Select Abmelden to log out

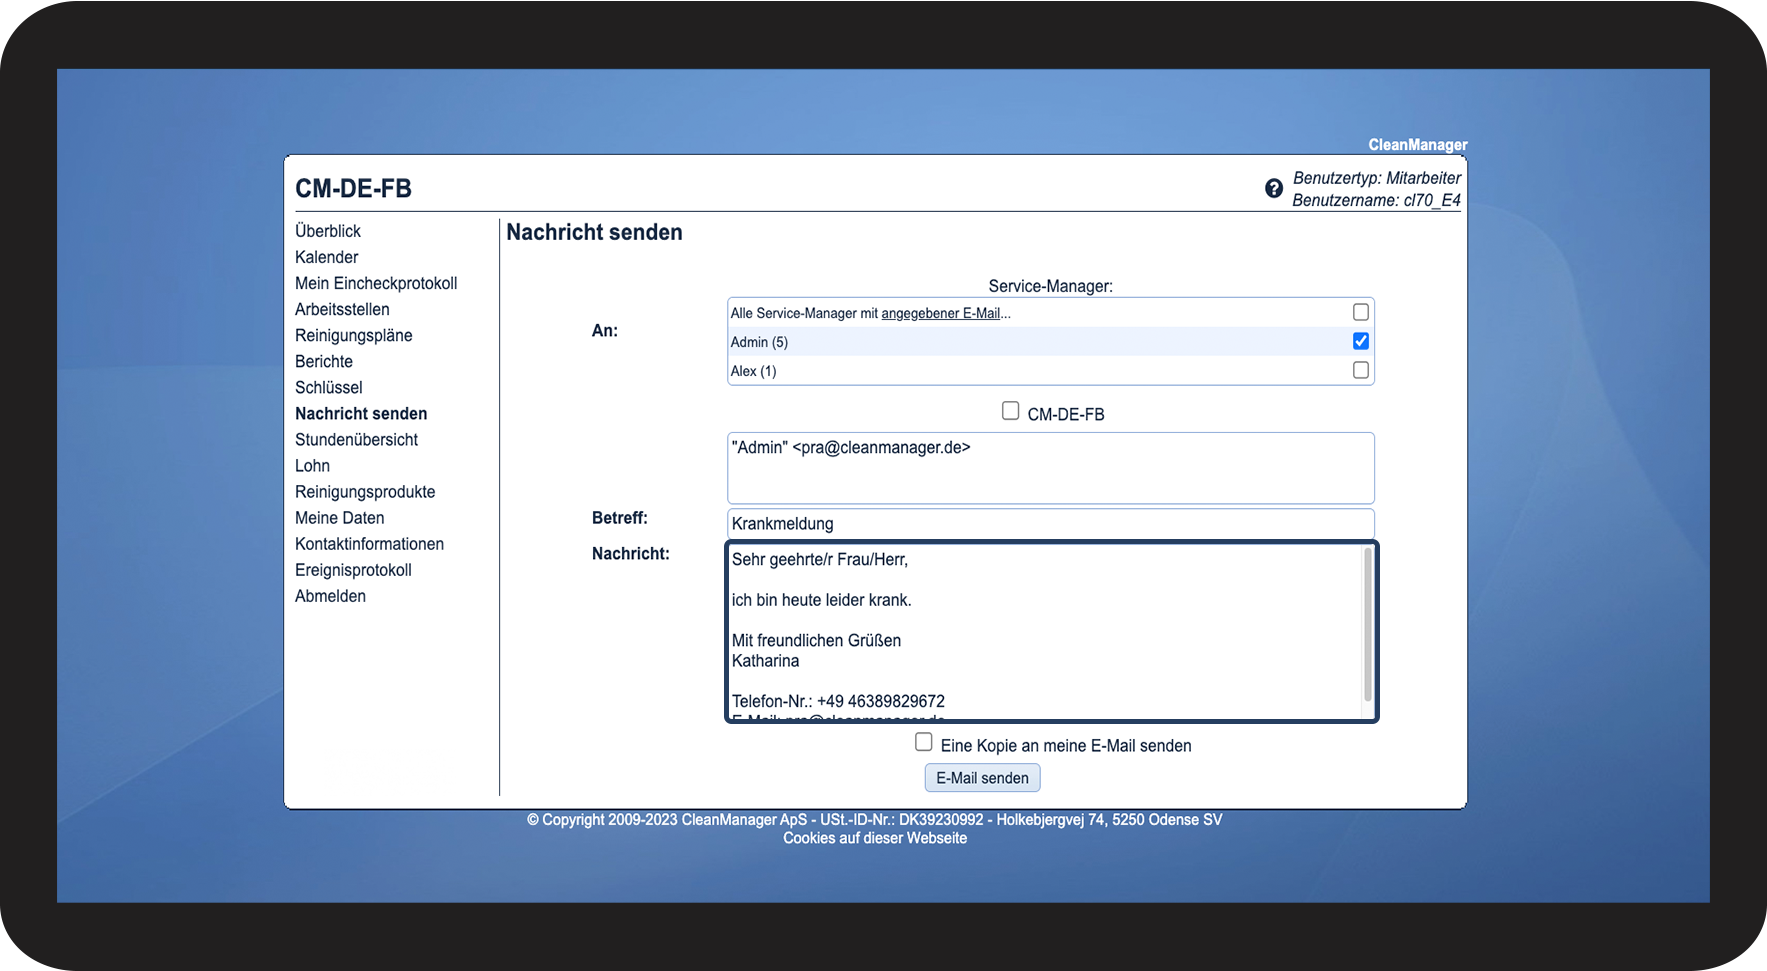click(330, 596)
